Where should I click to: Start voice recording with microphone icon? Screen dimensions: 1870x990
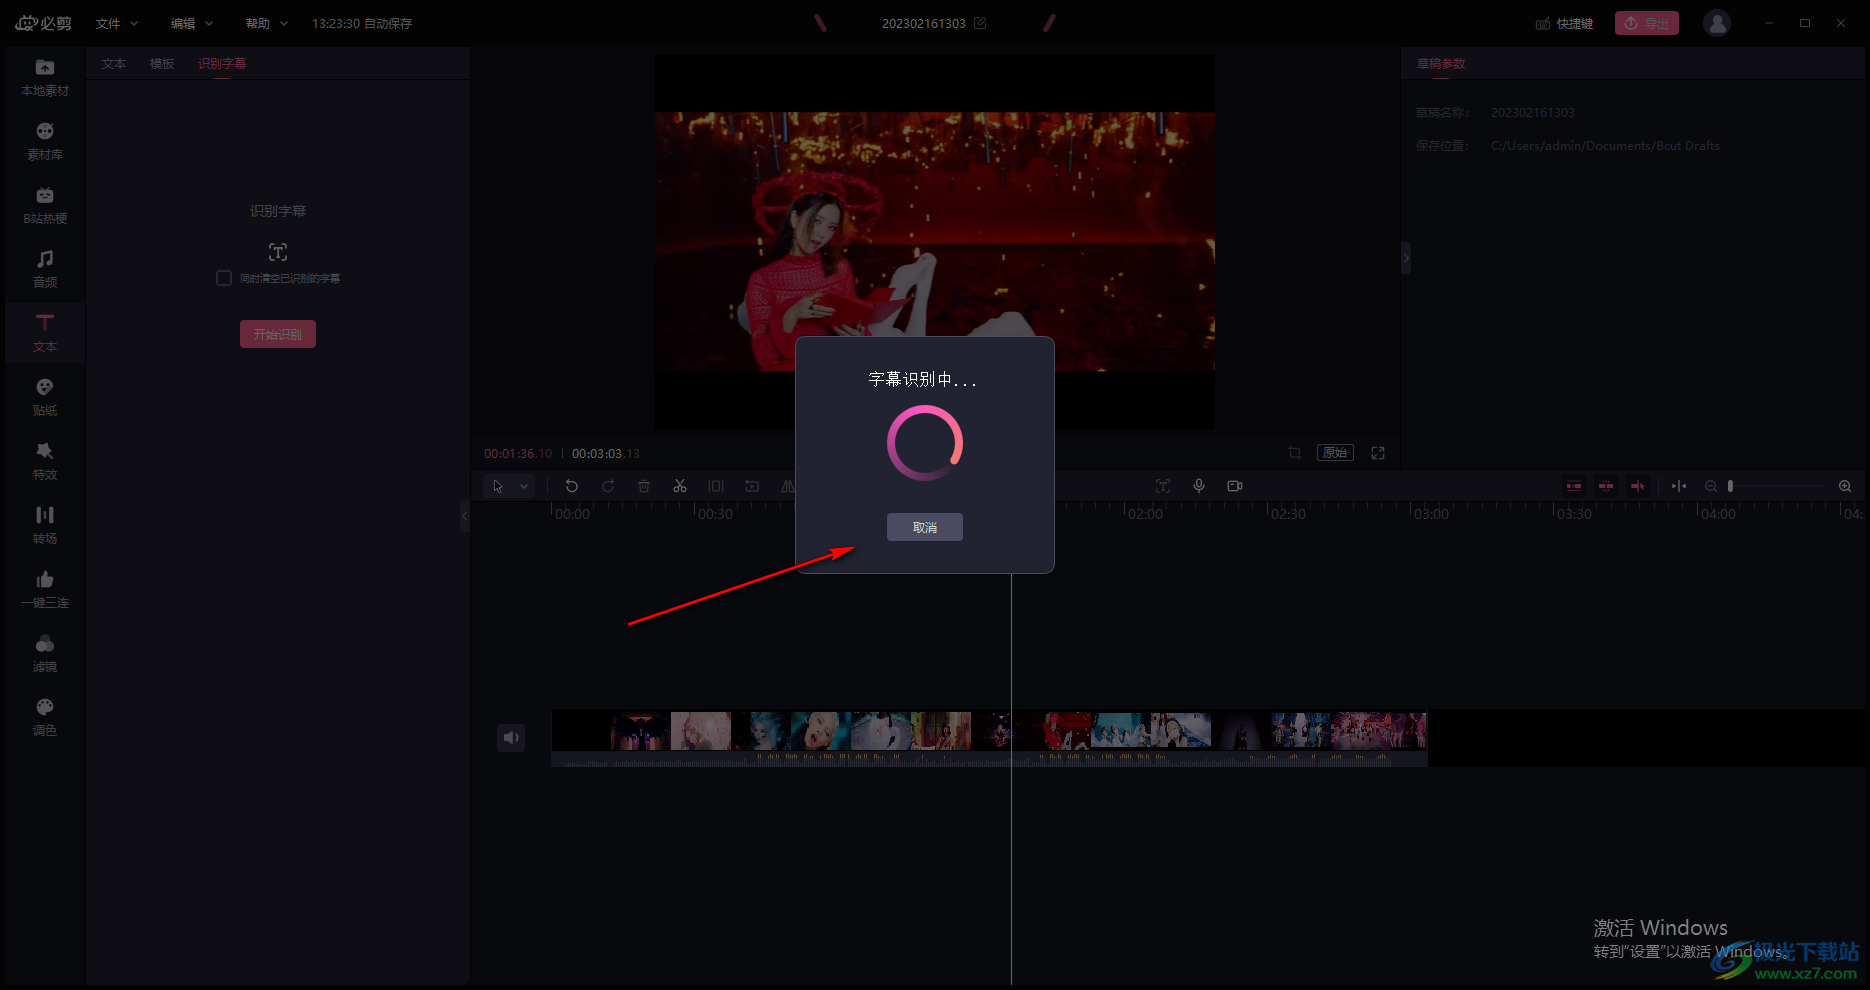coord(1199,486)
